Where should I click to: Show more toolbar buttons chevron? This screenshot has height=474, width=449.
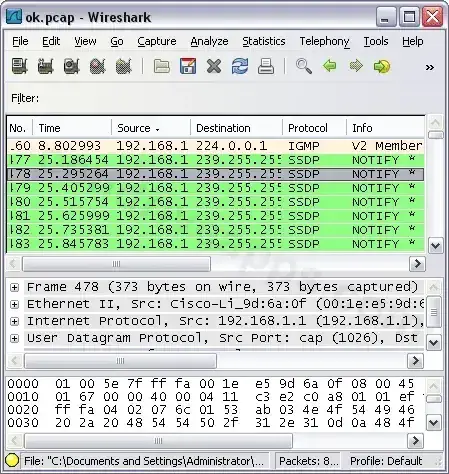pyautogui.click(x=430, y=68)
